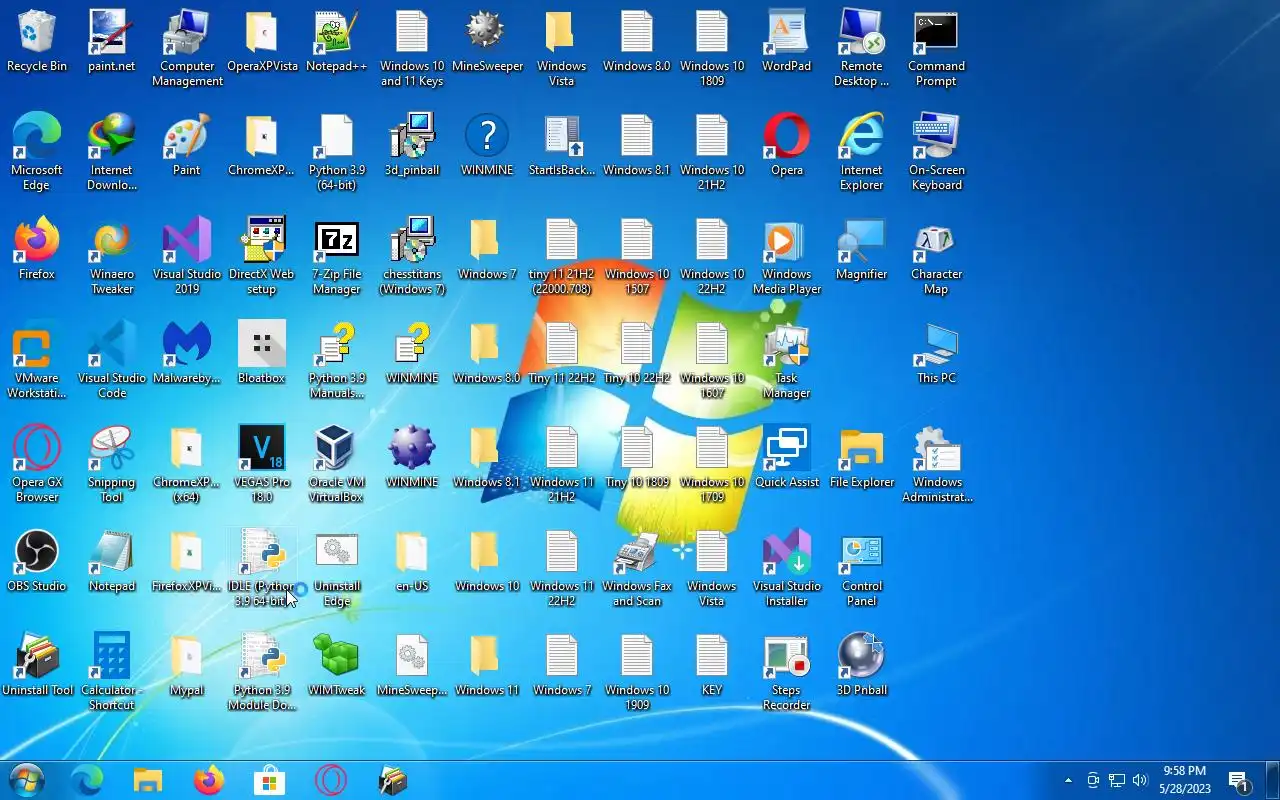Viewport: 1280px width, 800px height.
Task: Select the paint.net desktop shortcut
Action: coord(112,42)
